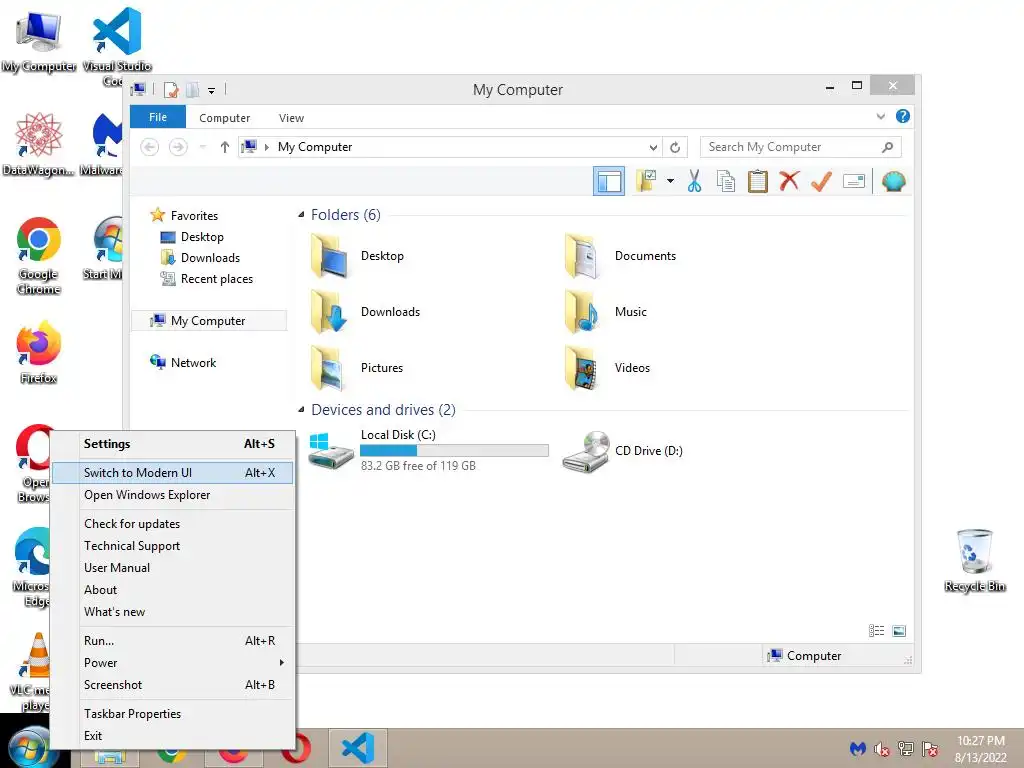Choose User Manual menu entry

[173, 568]
